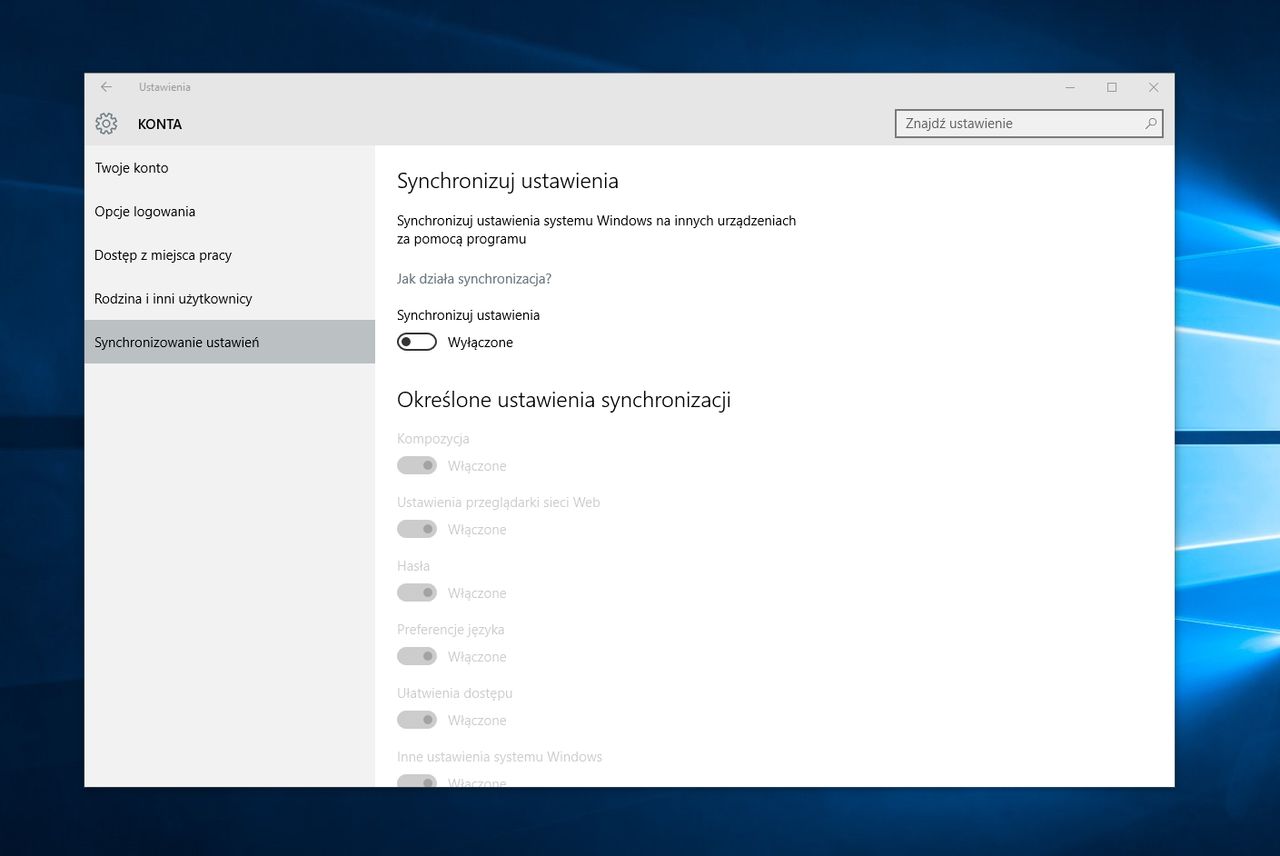Select Synchronizowanie ustawień in the sidebar

(x=230, y=342)
